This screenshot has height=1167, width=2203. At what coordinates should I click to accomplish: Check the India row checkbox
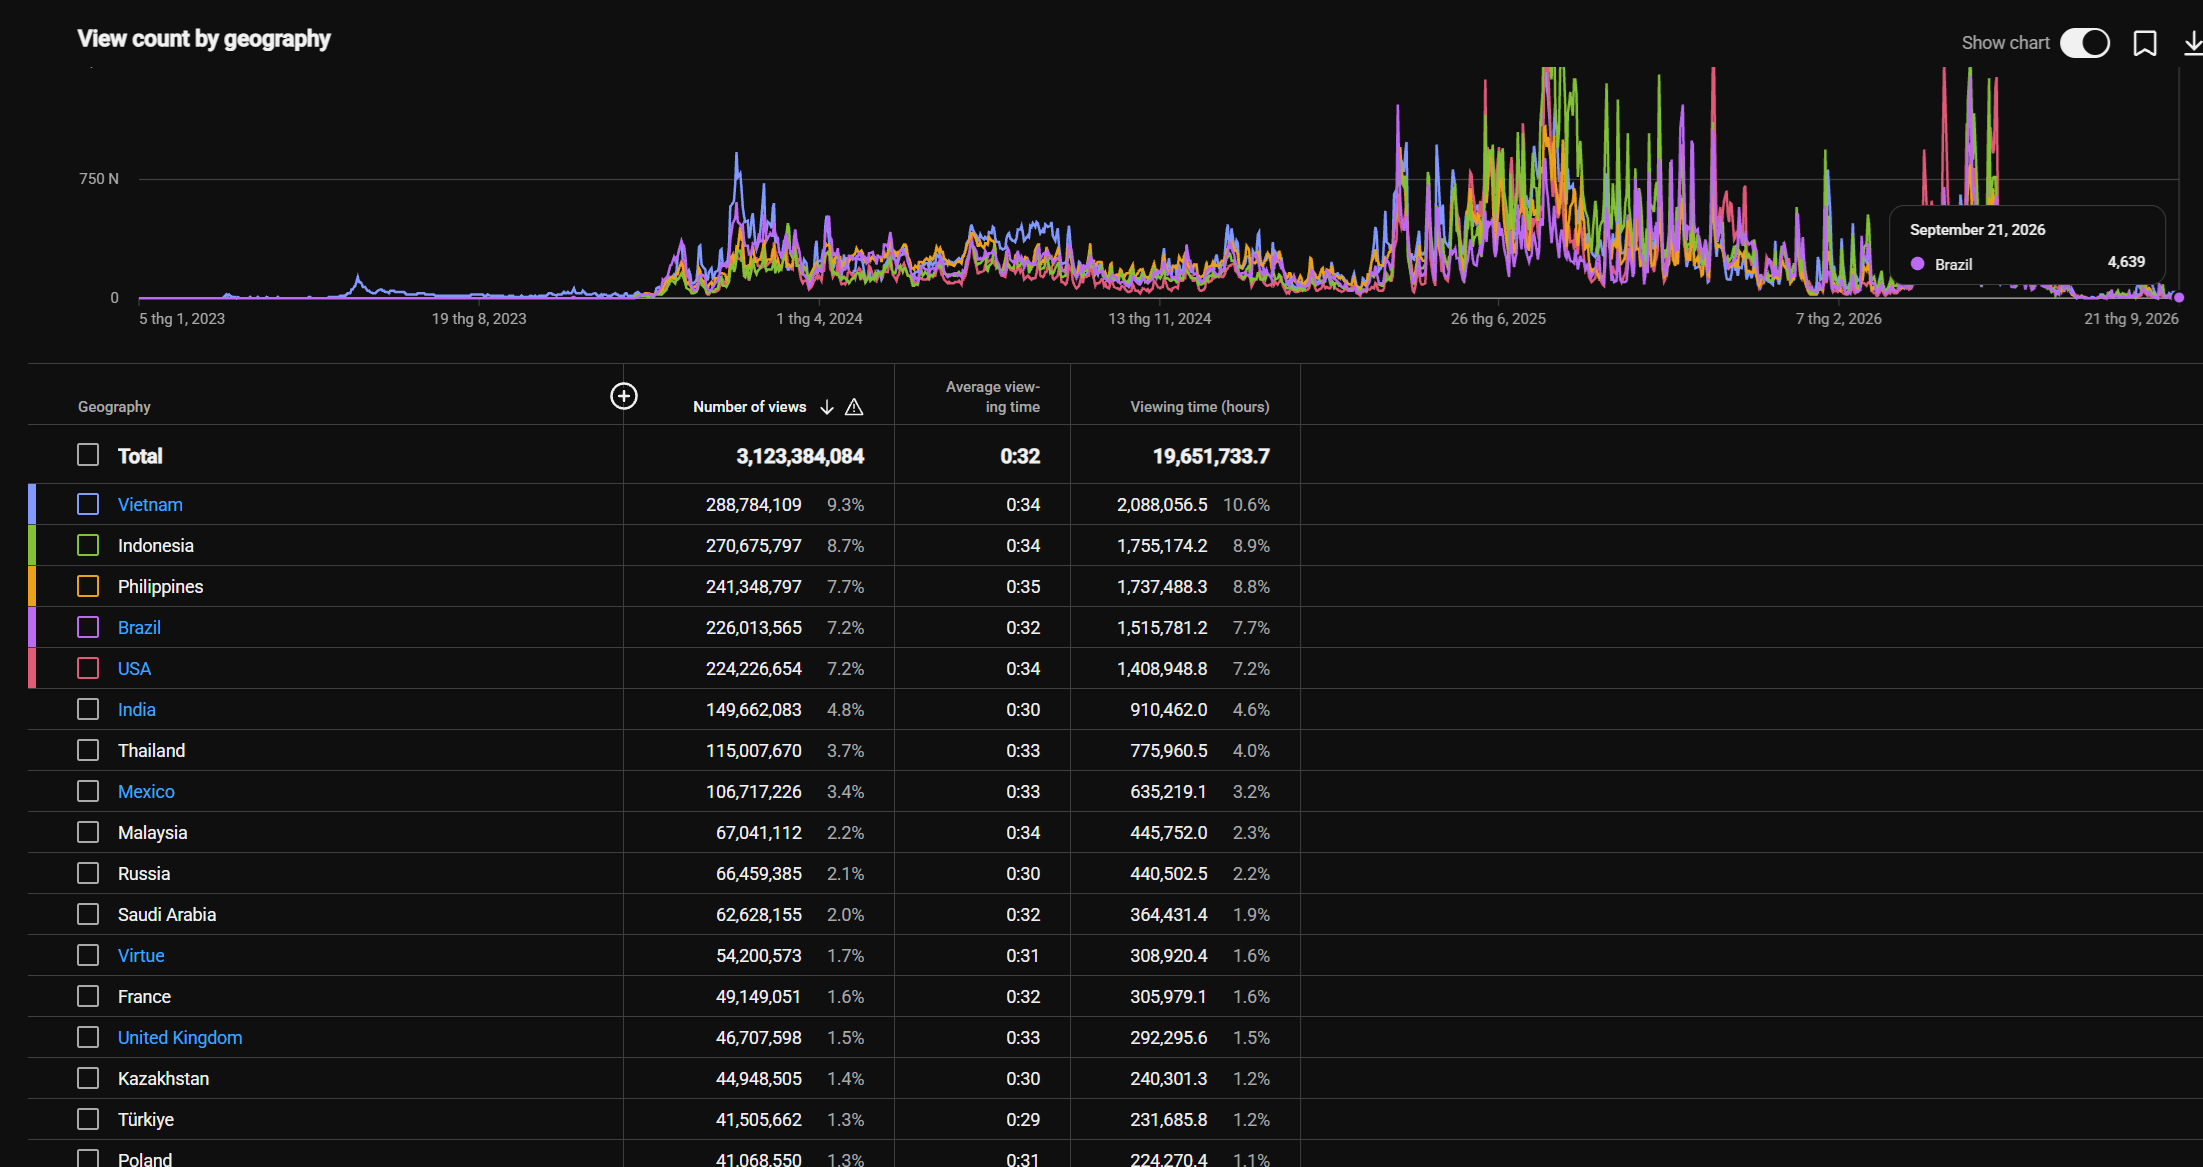pyautogui.click(x=88, y=709)
